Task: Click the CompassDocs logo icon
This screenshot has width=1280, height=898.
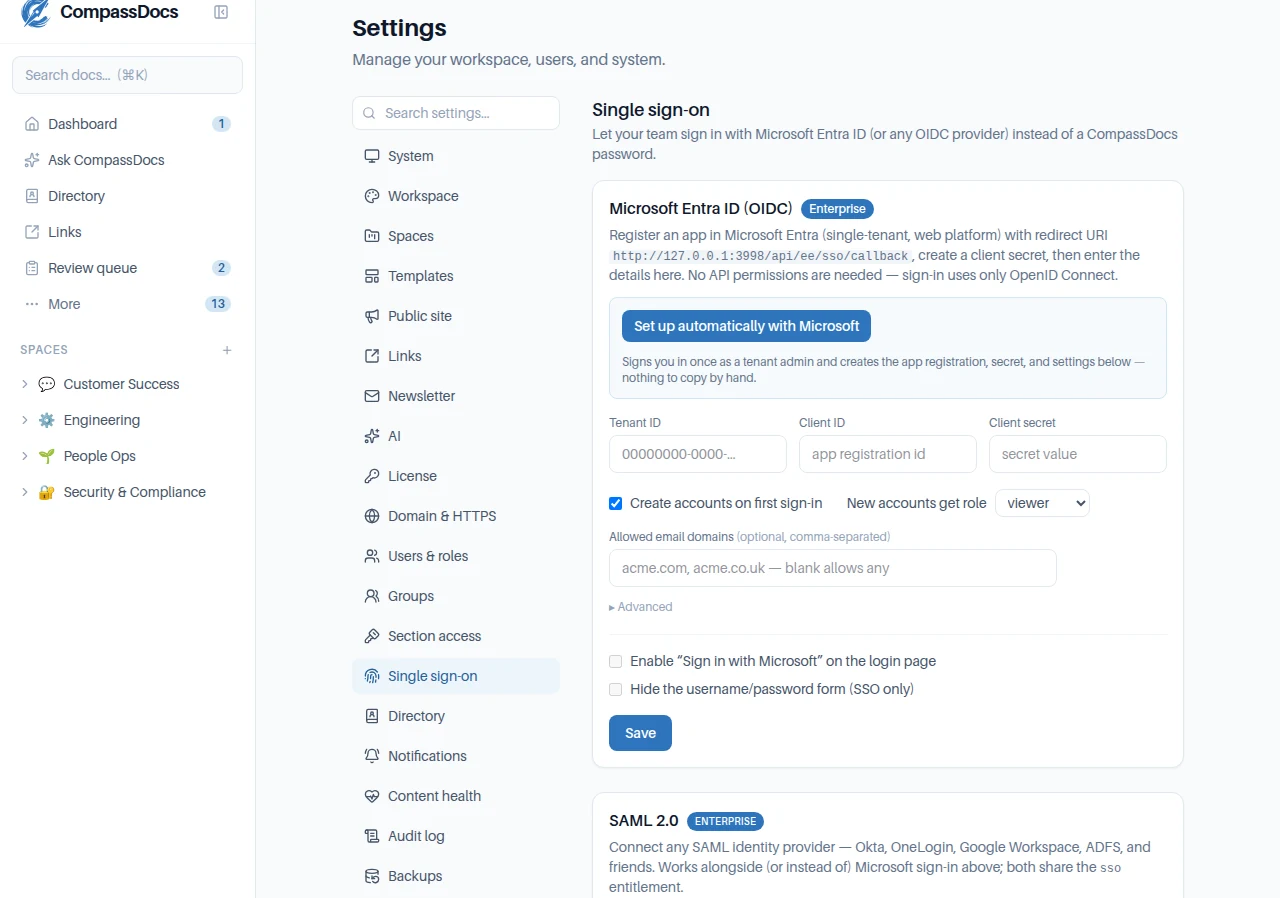Action: click(x=35, y=13)
